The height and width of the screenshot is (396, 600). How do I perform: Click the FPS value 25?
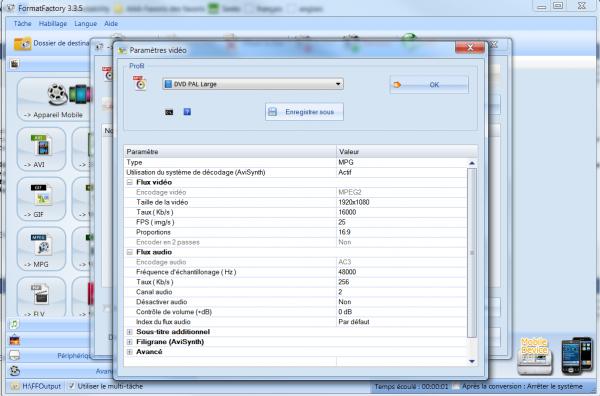point(342,222)
